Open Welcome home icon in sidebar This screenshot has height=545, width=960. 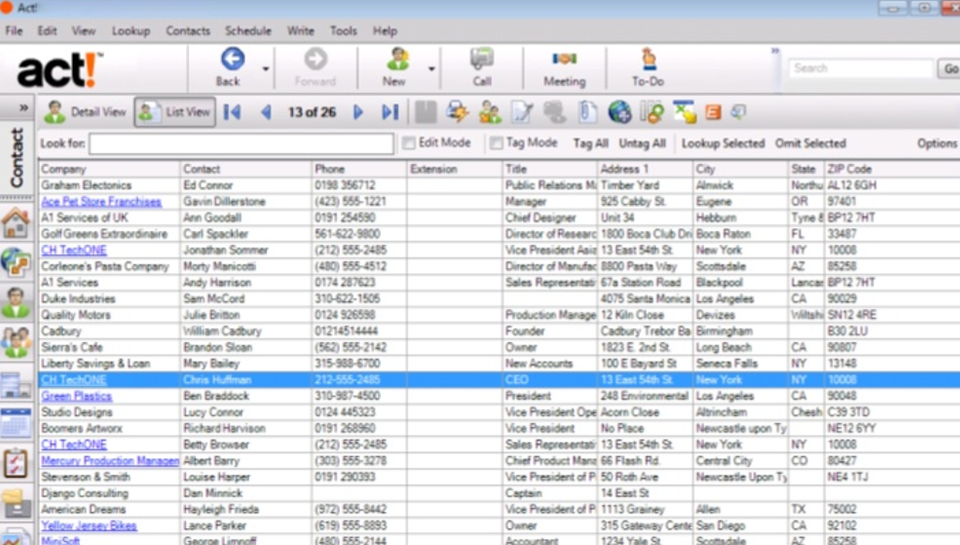(x=16, y=223)
